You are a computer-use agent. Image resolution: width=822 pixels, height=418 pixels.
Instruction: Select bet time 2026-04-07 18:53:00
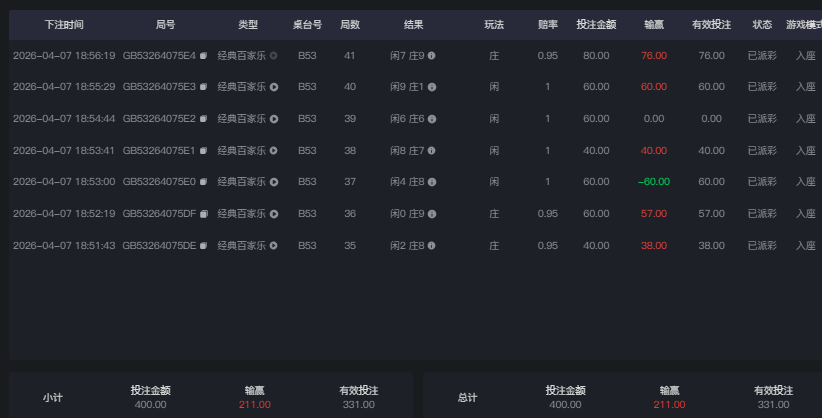64,182
